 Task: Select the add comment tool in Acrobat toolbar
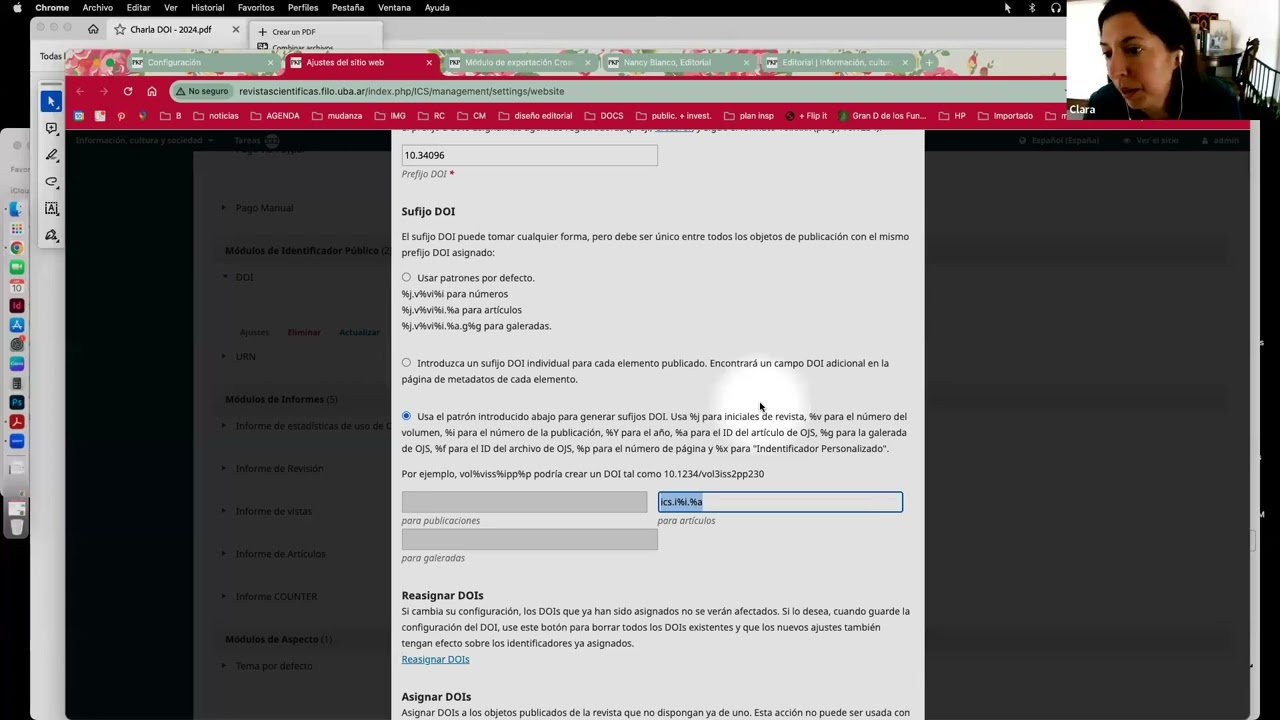pyautogui.click(x=51, y=129)
